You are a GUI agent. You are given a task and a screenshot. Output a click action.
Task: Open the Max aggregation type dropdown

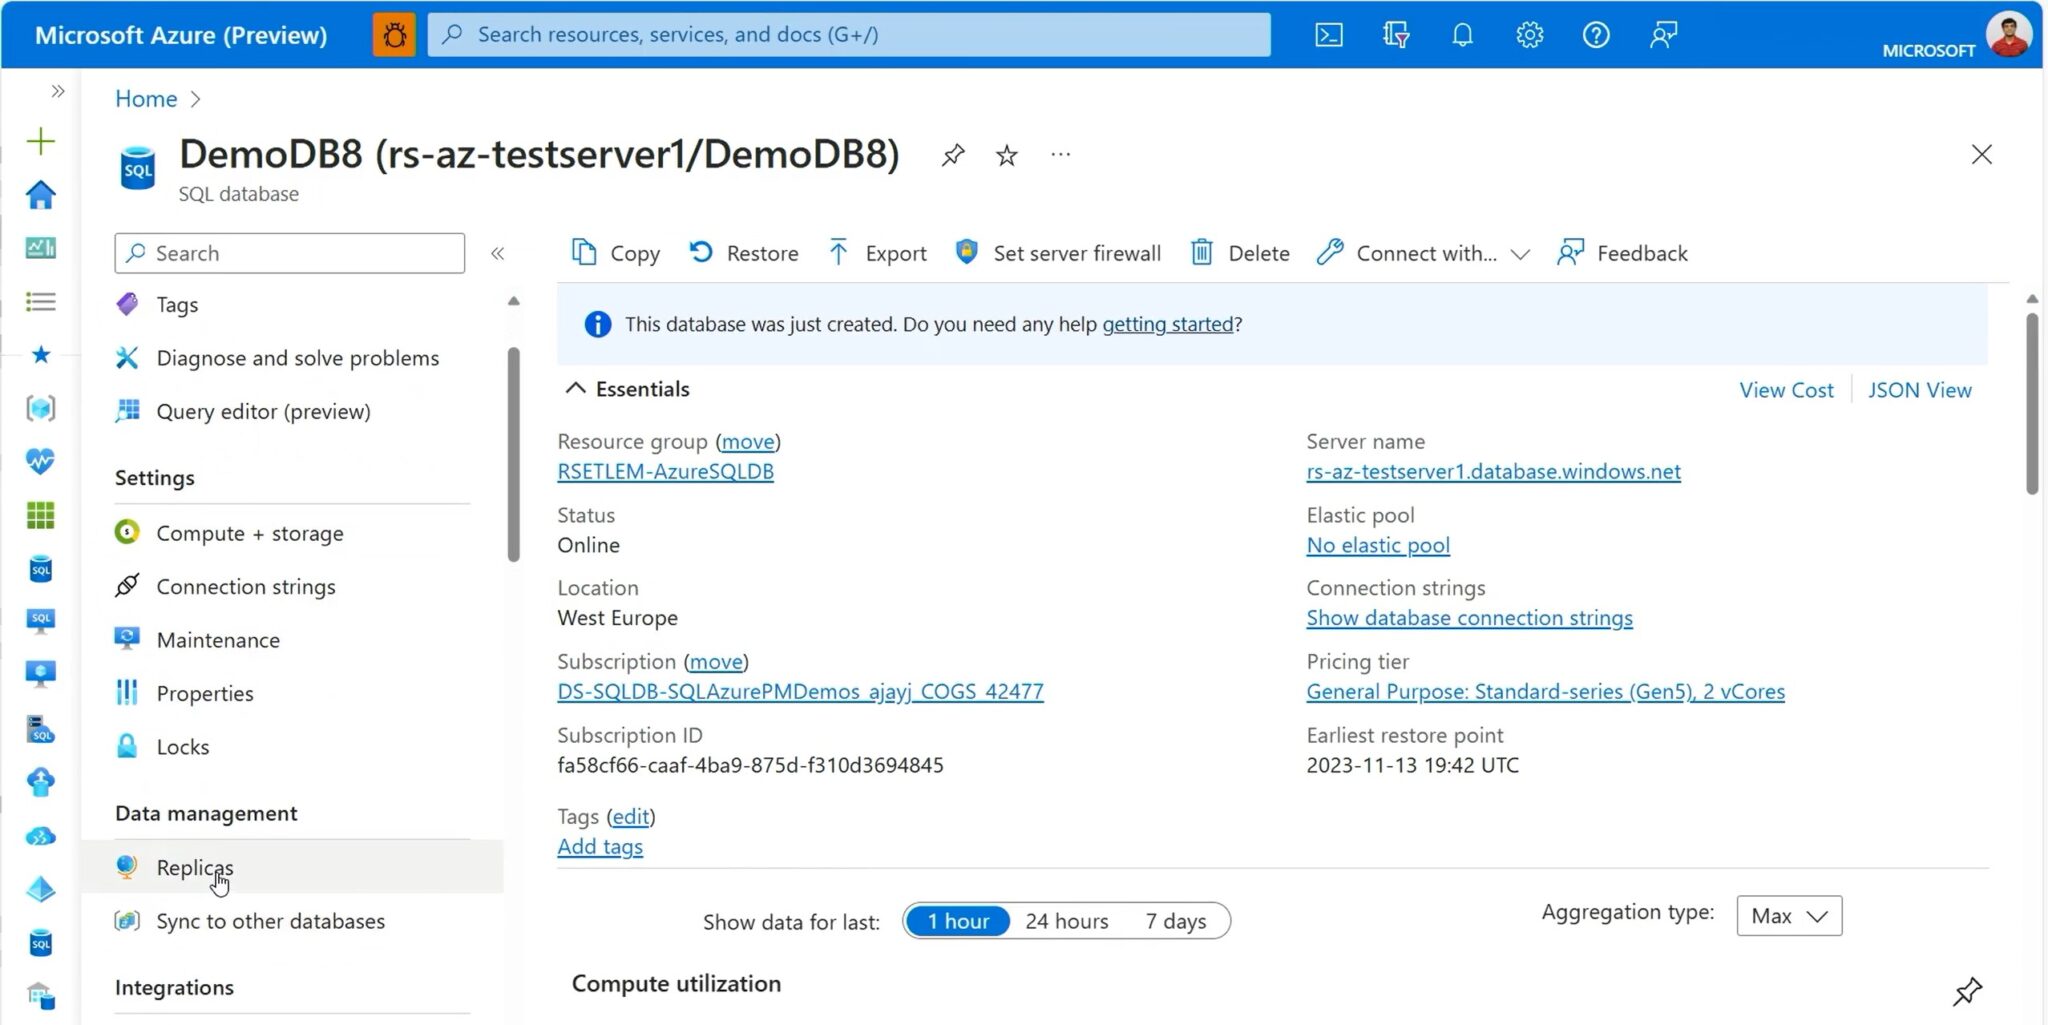(x=1789, y=915)
